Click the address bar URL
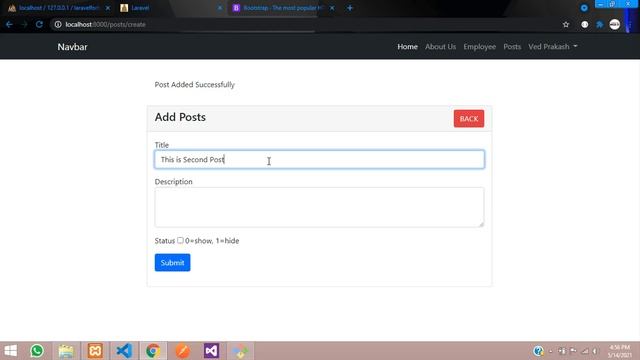640x360 pixels. [105, 24]
